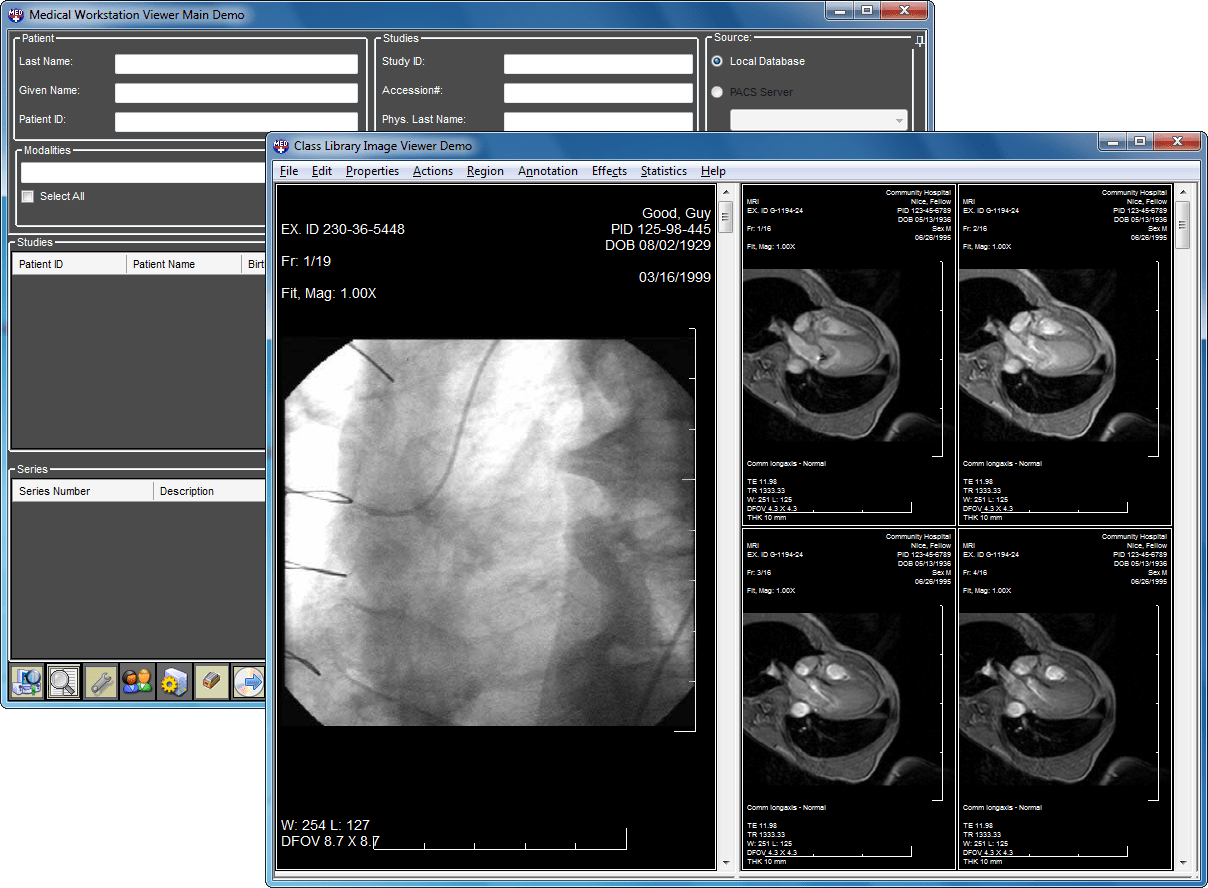Click the two-users icon in Main Demo toolbar
Screen dimensions: 1208x888
coord(137,682)
